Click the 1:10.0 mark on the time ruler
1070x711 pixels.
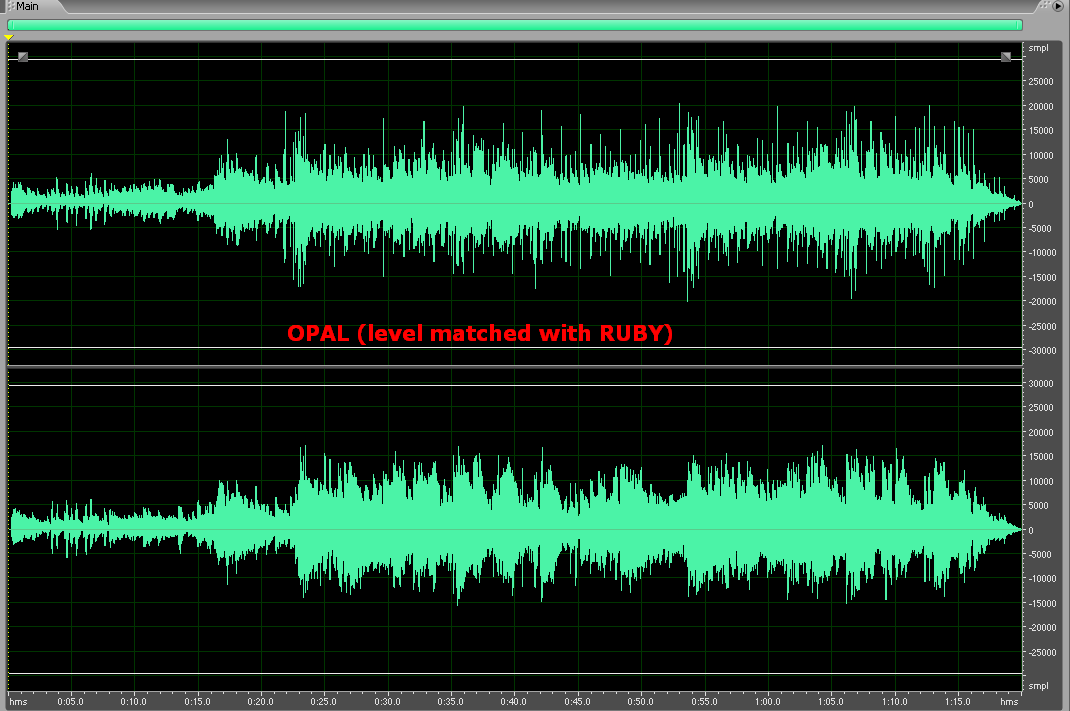click(x=894, y=701)
